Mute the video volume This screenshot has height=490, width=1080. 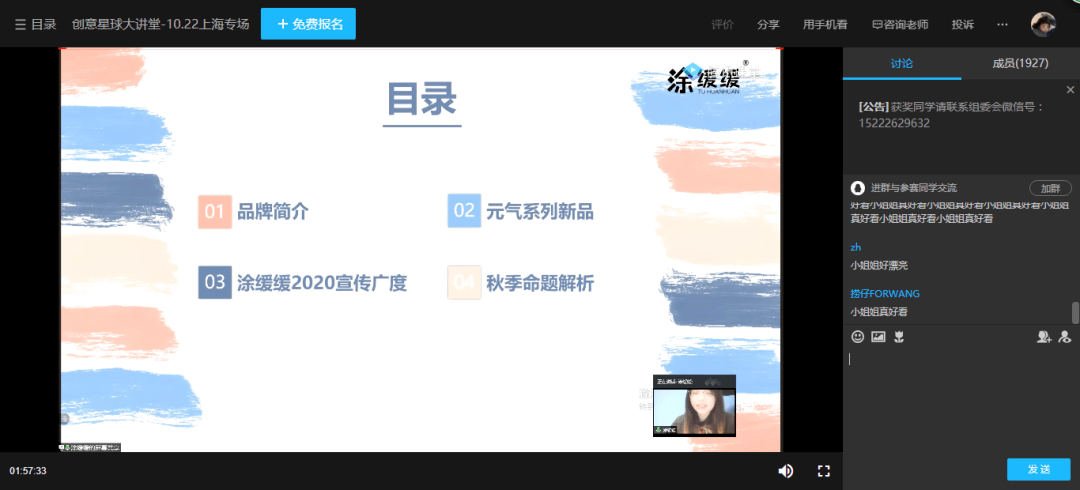[x=785, y=471]
